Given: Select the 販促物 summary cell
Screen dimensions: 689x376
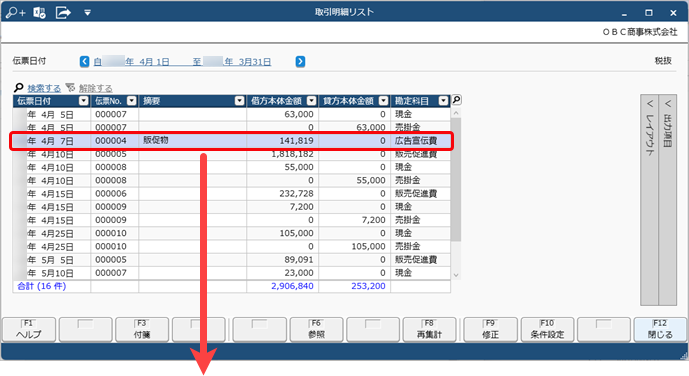Looking at the screenshot, I should coord(192,141).
